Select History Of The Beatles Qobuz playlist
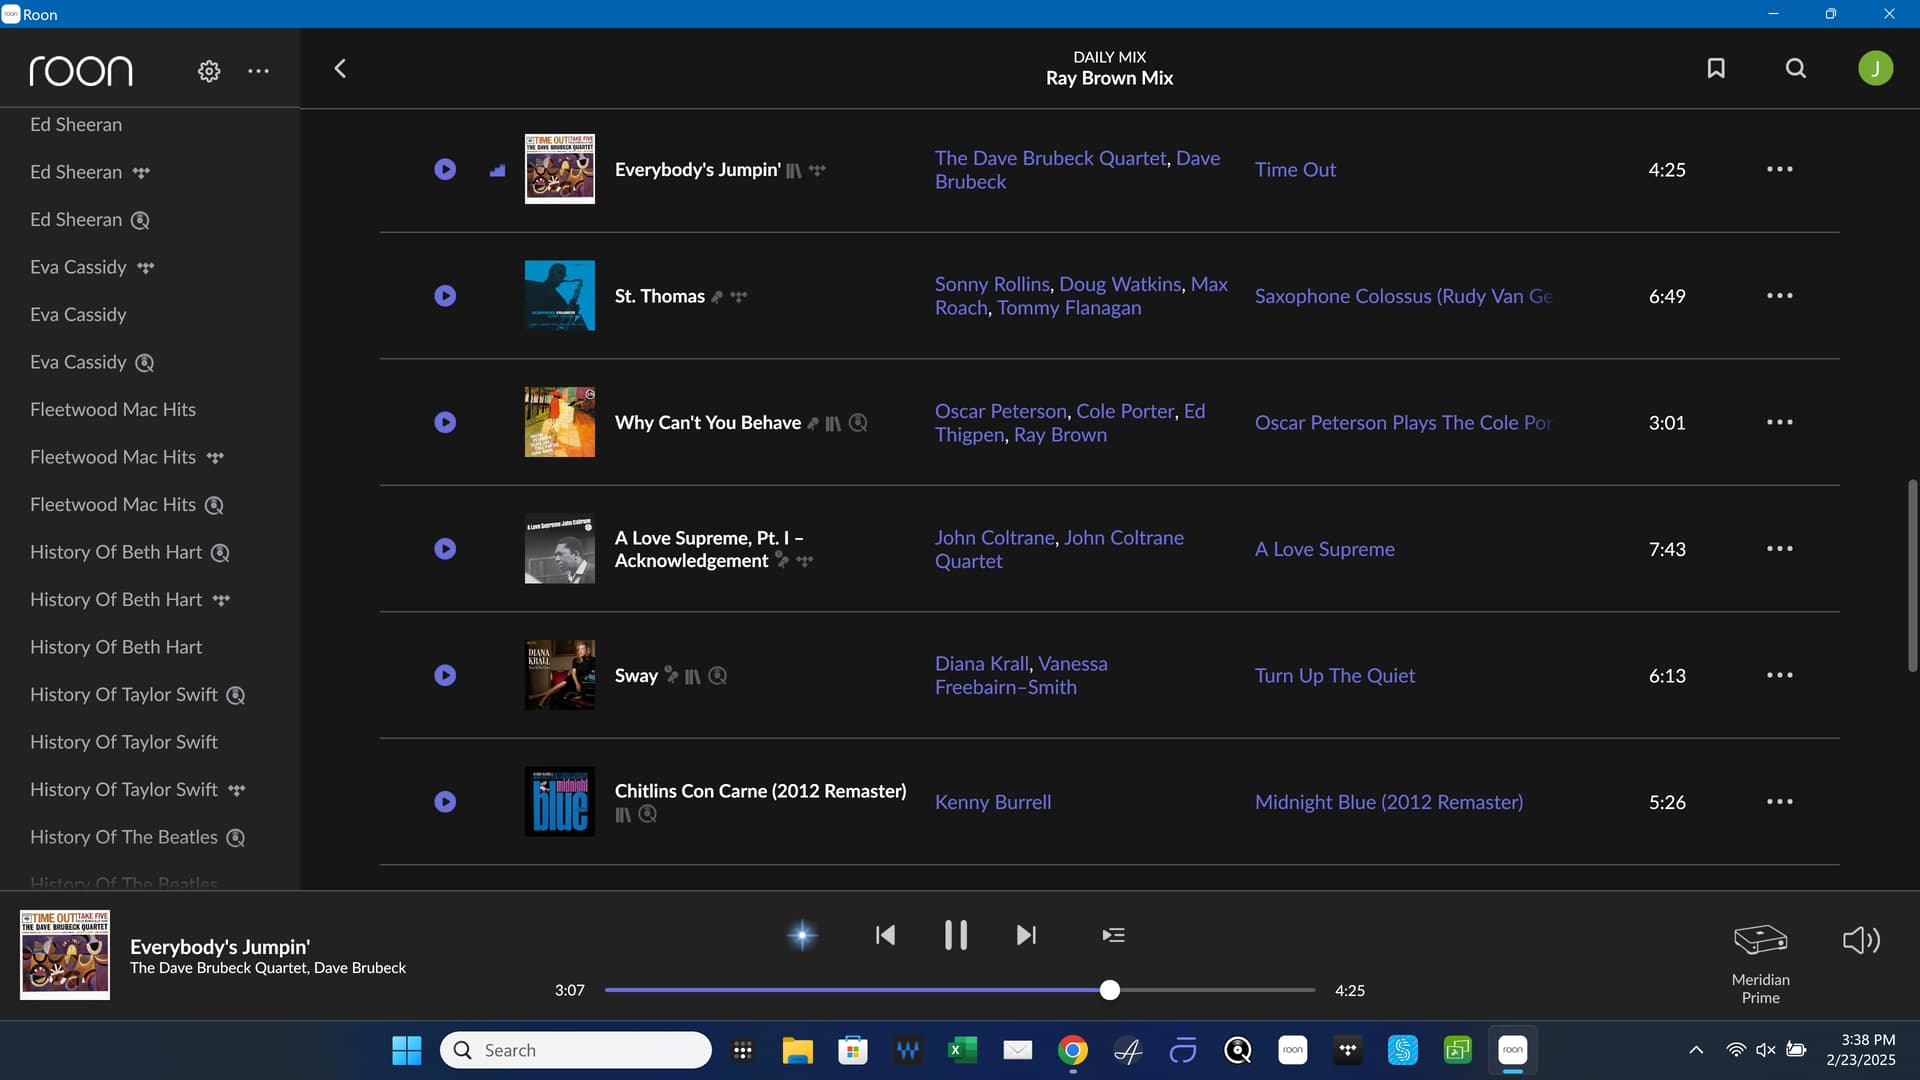 (x=137, y=837)
